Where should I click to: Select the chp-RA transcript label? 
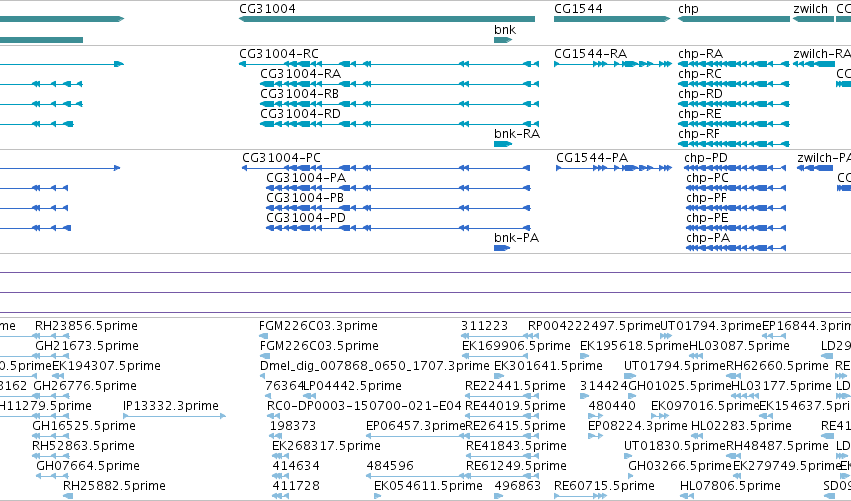coord(701,54)
